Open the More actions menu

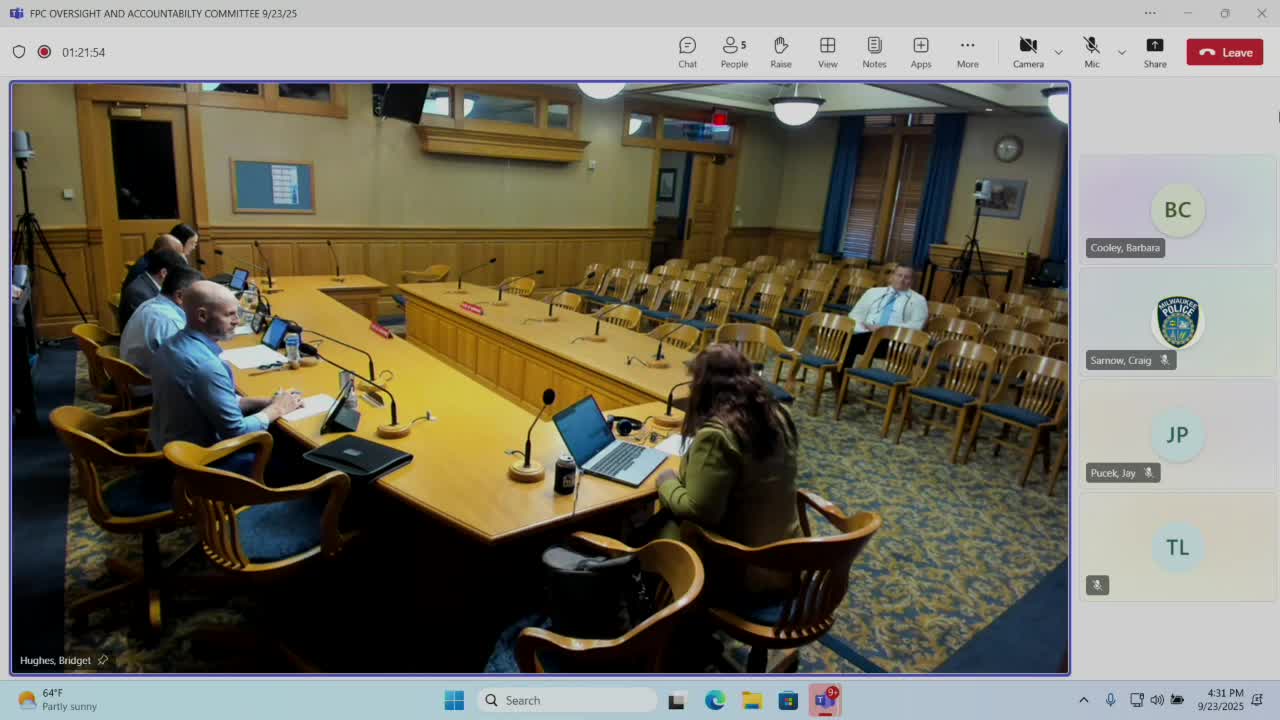(967, 52)
